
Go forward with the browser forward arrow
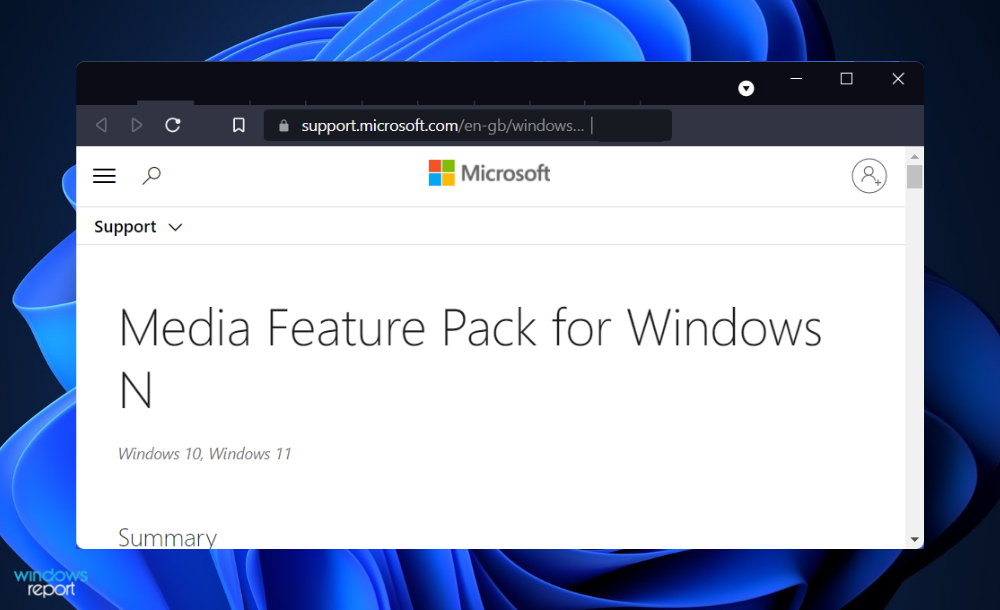coord(136,125)
